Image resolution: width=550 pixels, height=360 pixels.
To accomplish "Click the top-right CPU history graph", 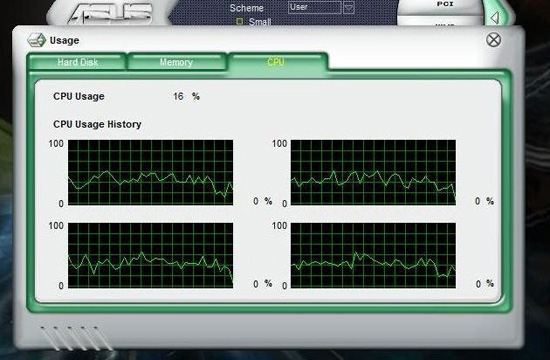I will pos(374,172).
